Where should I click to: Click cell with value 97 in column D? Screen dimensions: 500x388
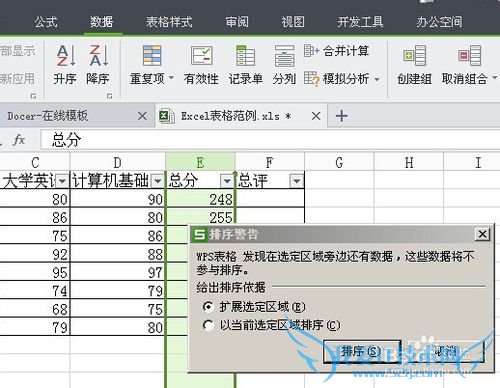[x=118, y=273]
